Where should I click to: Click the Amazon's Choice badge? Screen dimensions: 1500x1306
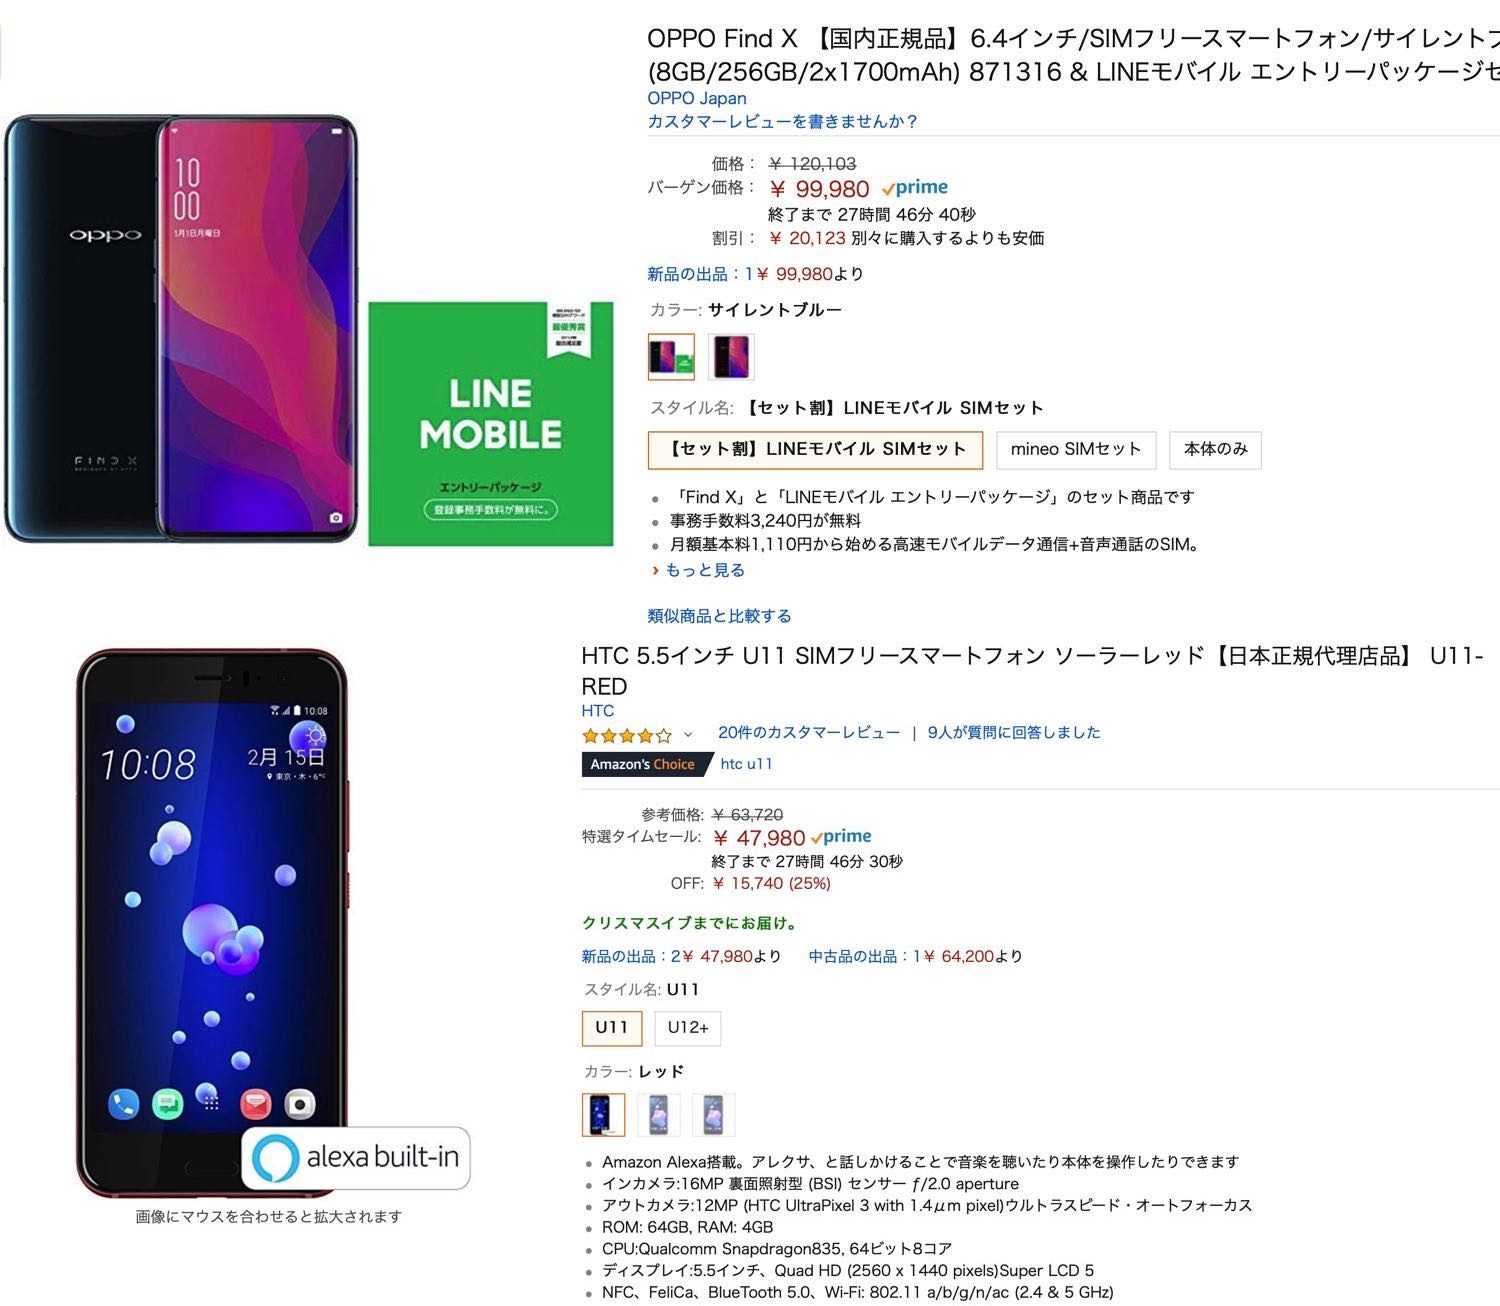[x=645, y=764]
